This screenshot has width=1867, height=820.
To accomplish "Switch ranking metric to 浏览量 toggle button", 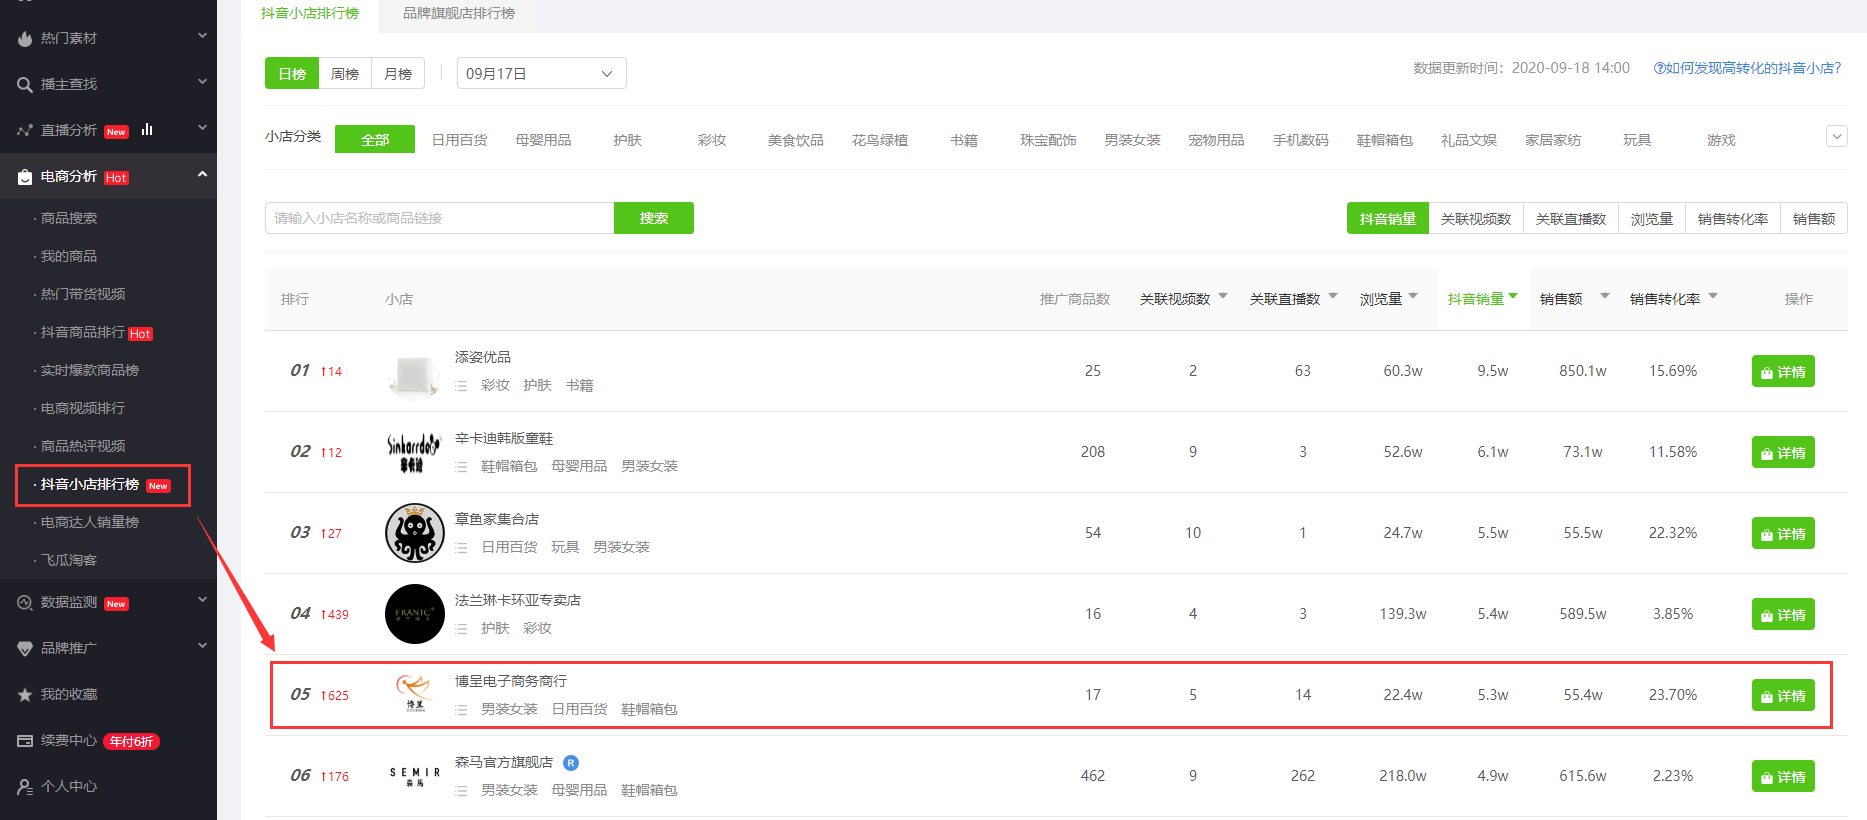I will [x=1652, y=219].
